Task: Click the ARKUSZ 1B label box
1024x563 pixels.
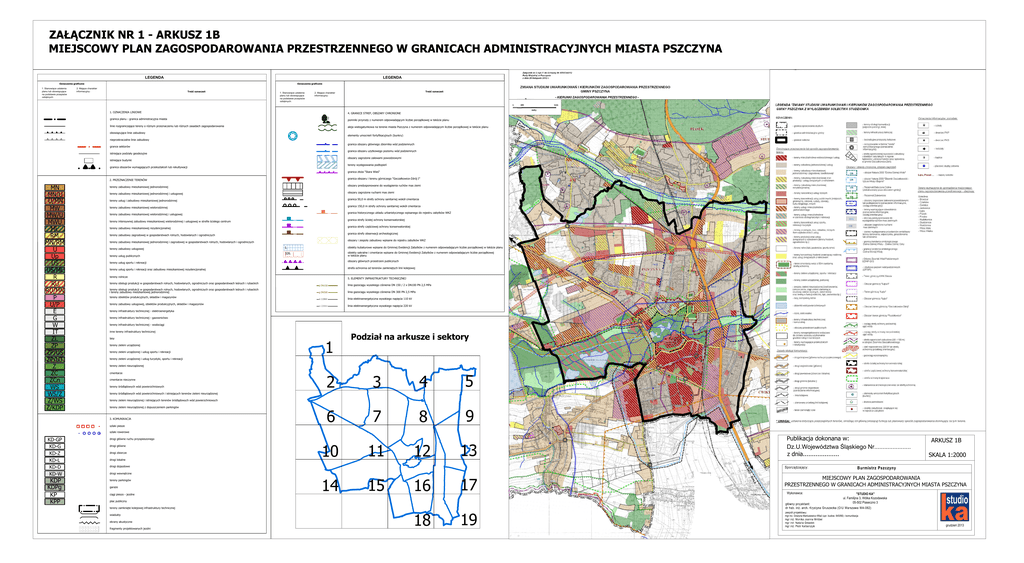Action: [945, 440]
